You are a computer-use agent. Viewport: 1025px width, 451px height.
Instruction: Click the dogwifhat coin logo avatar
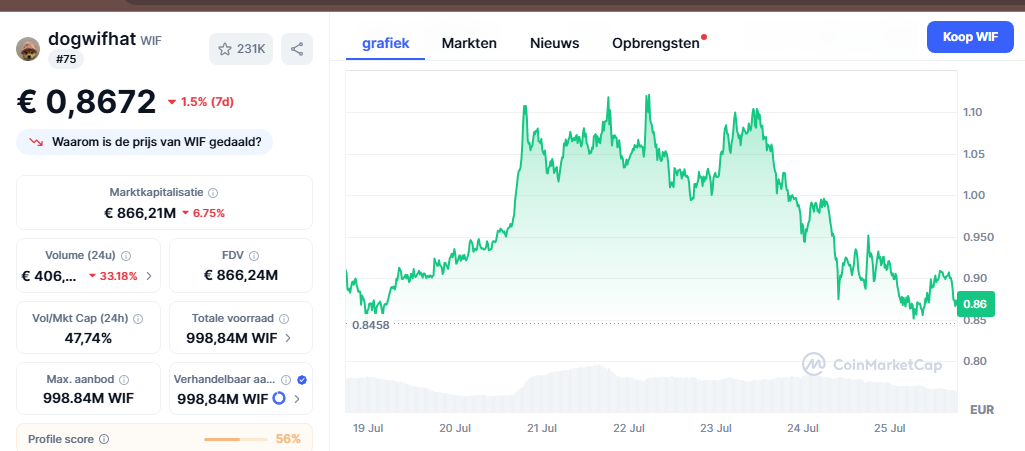(29, 48)
